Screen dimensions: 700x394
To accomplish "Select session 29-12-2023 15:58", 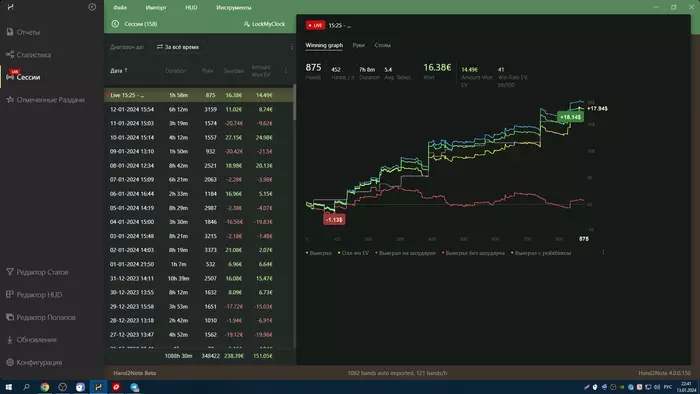I will (199, 307).
